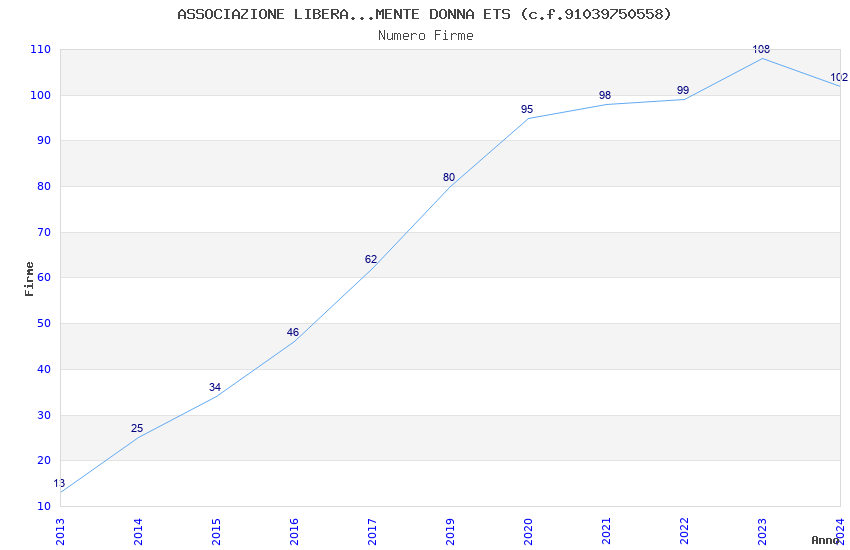Image resolution: width=850 pixels, height=550 pixels.
Task: Select data point labeled 34
Action: tap(215, 387)
